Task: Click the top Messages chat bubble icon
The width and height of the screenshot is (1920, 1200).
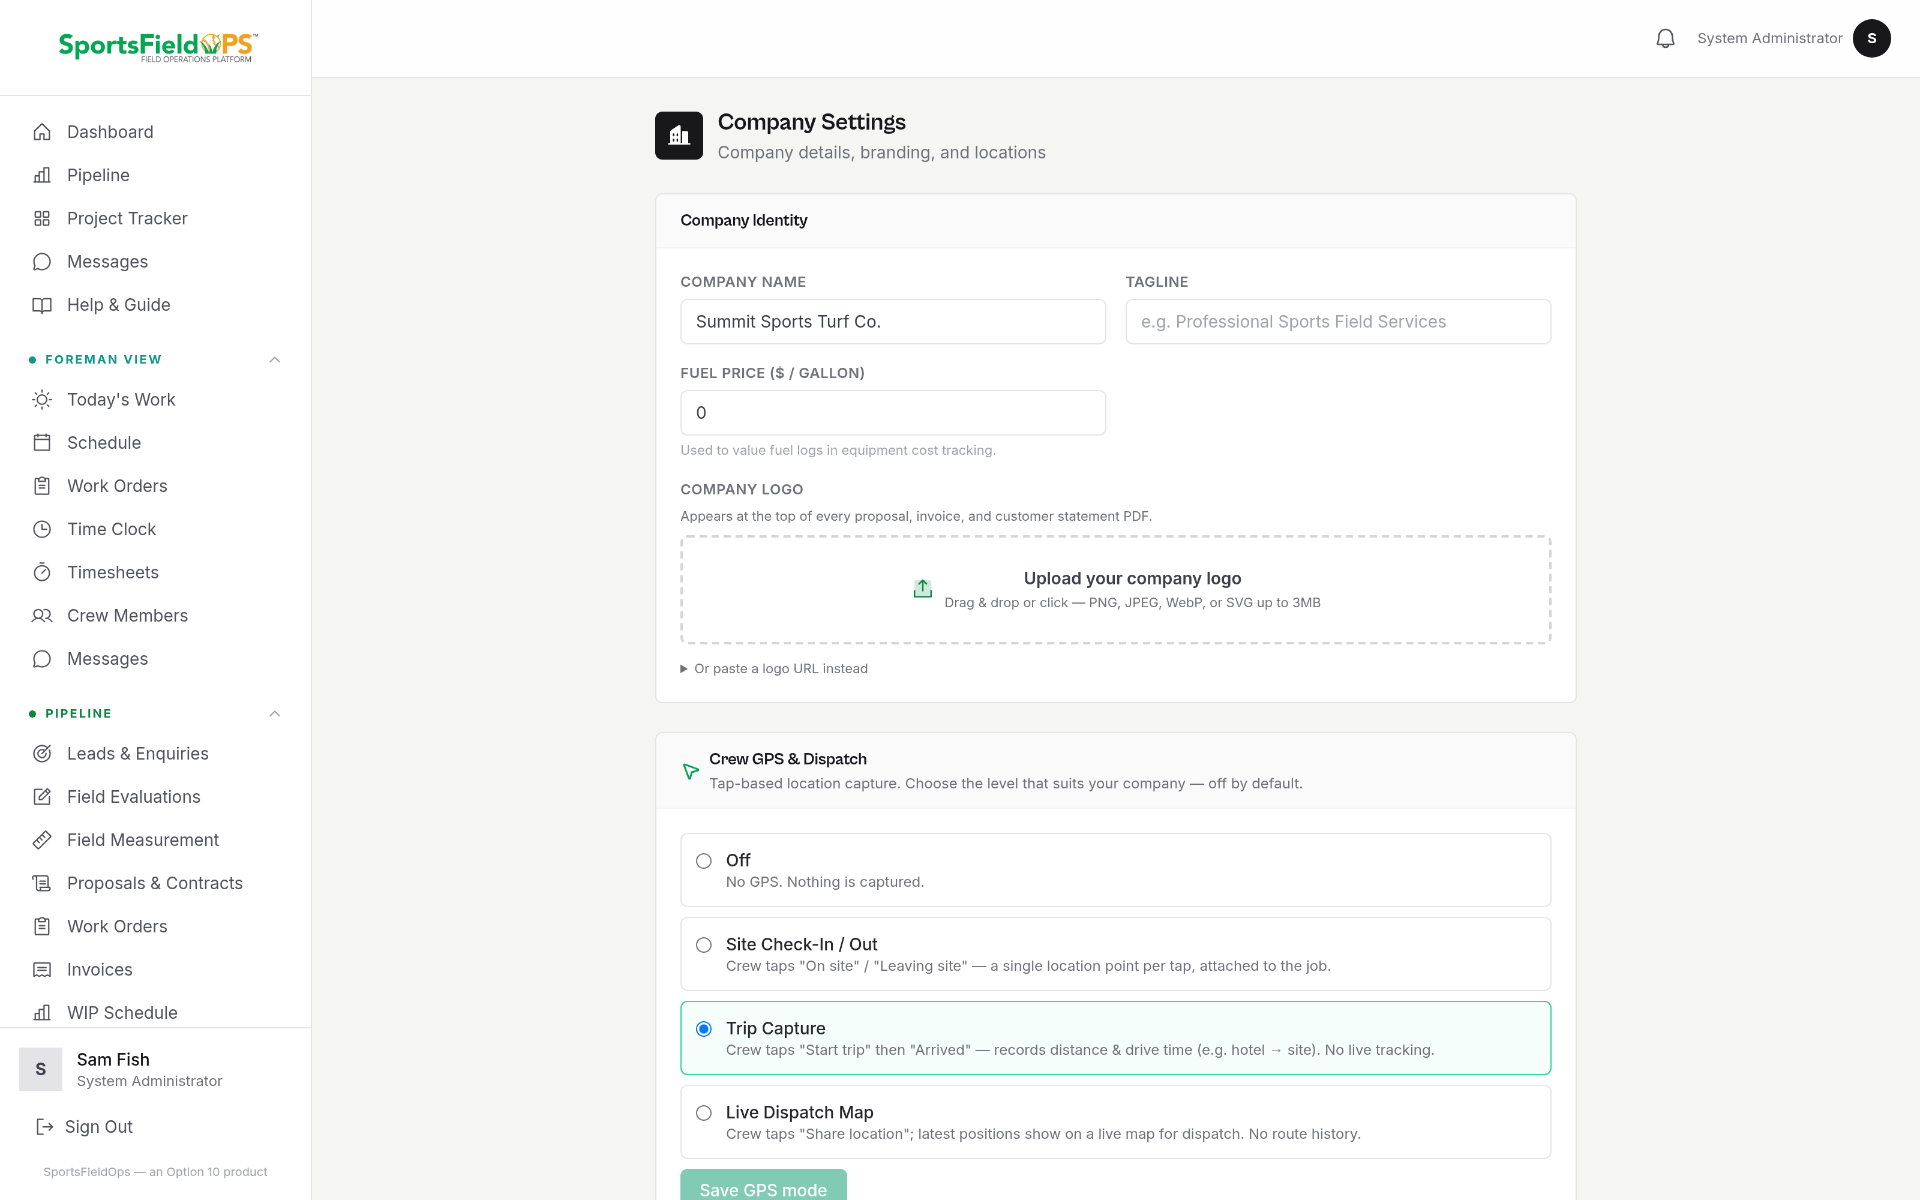Action: pyautogui.click(x=42, y=262)
